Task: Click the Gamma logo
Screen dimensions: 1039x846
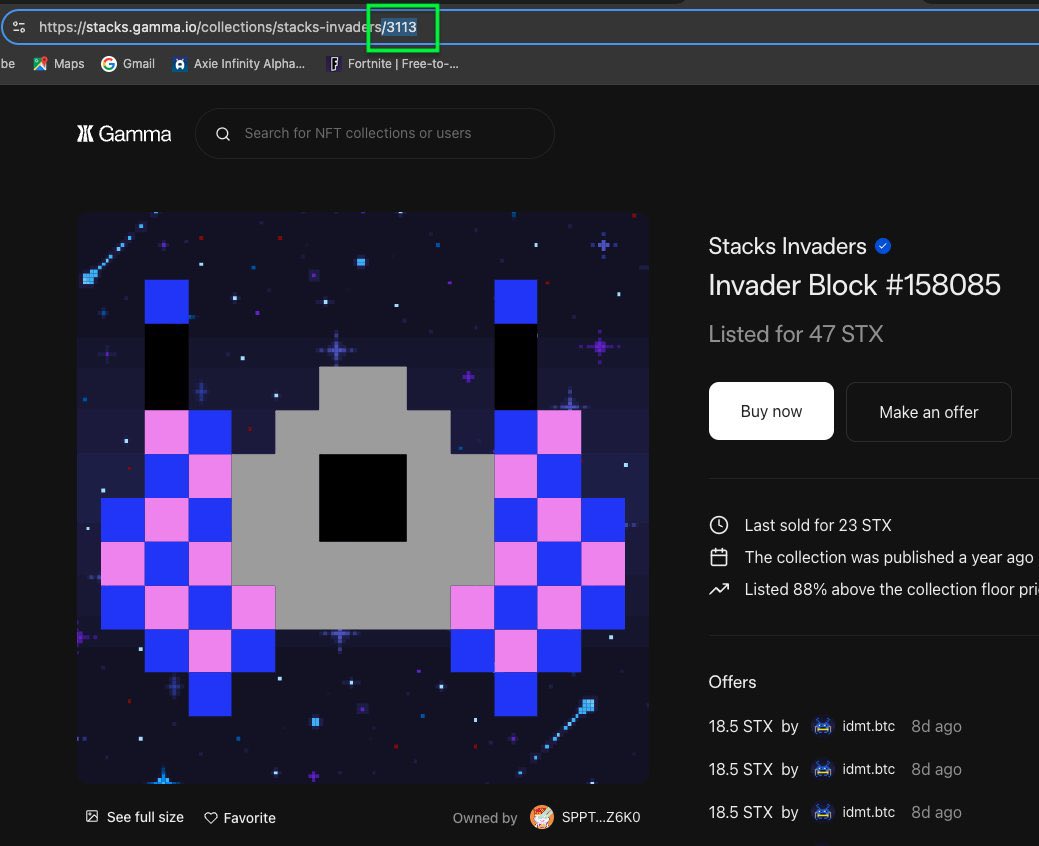Action: click(124, 134)
